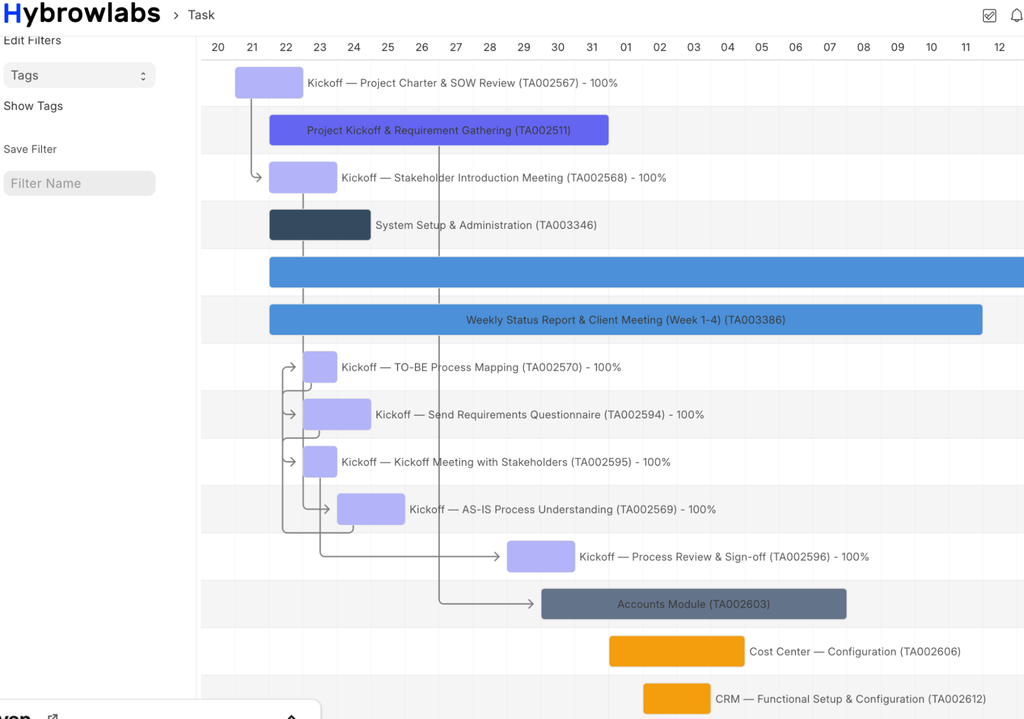The height and width of the screenshot is (719, 1024).
Task: Click date 10 in the timeline header
Action: [x=931, y=47]
